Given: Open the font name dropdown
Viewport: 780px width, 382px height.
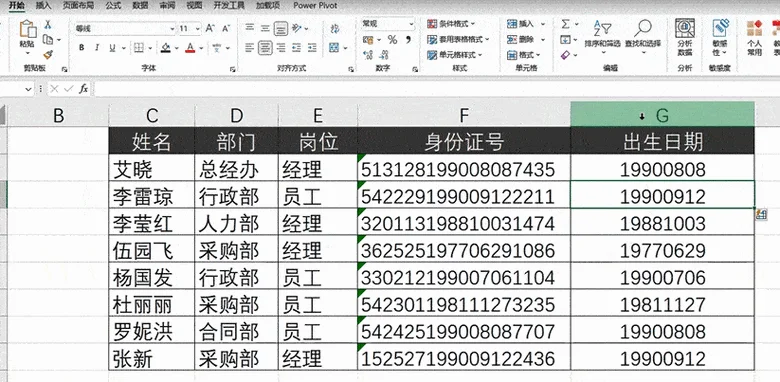Looking at the screenshot, I should [172, 29].
